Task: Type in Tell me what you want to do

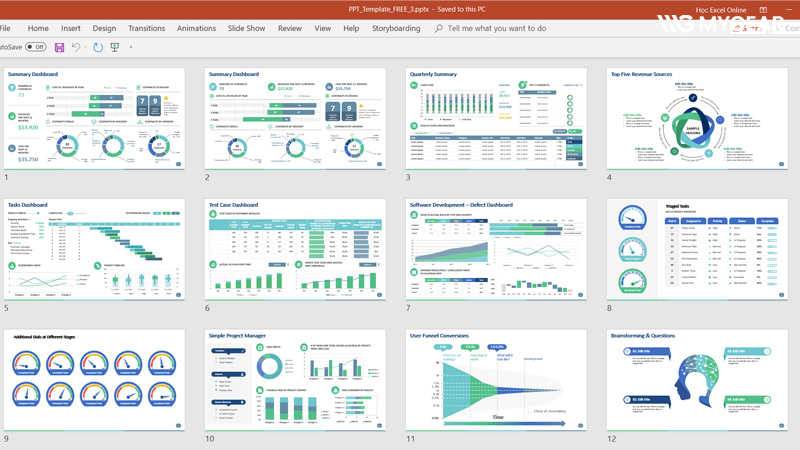Action: pos(497,28)
